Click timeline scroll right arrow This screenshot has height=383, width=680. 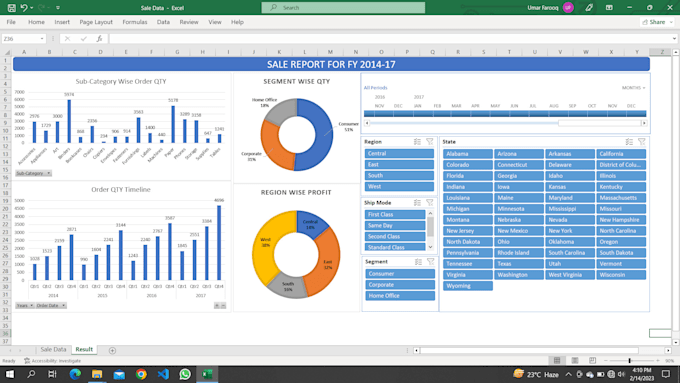pos(644,123)
